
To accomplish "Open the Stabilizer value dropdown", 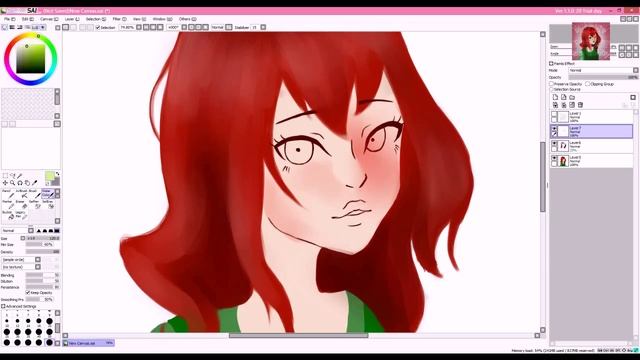I will point(263,27).
